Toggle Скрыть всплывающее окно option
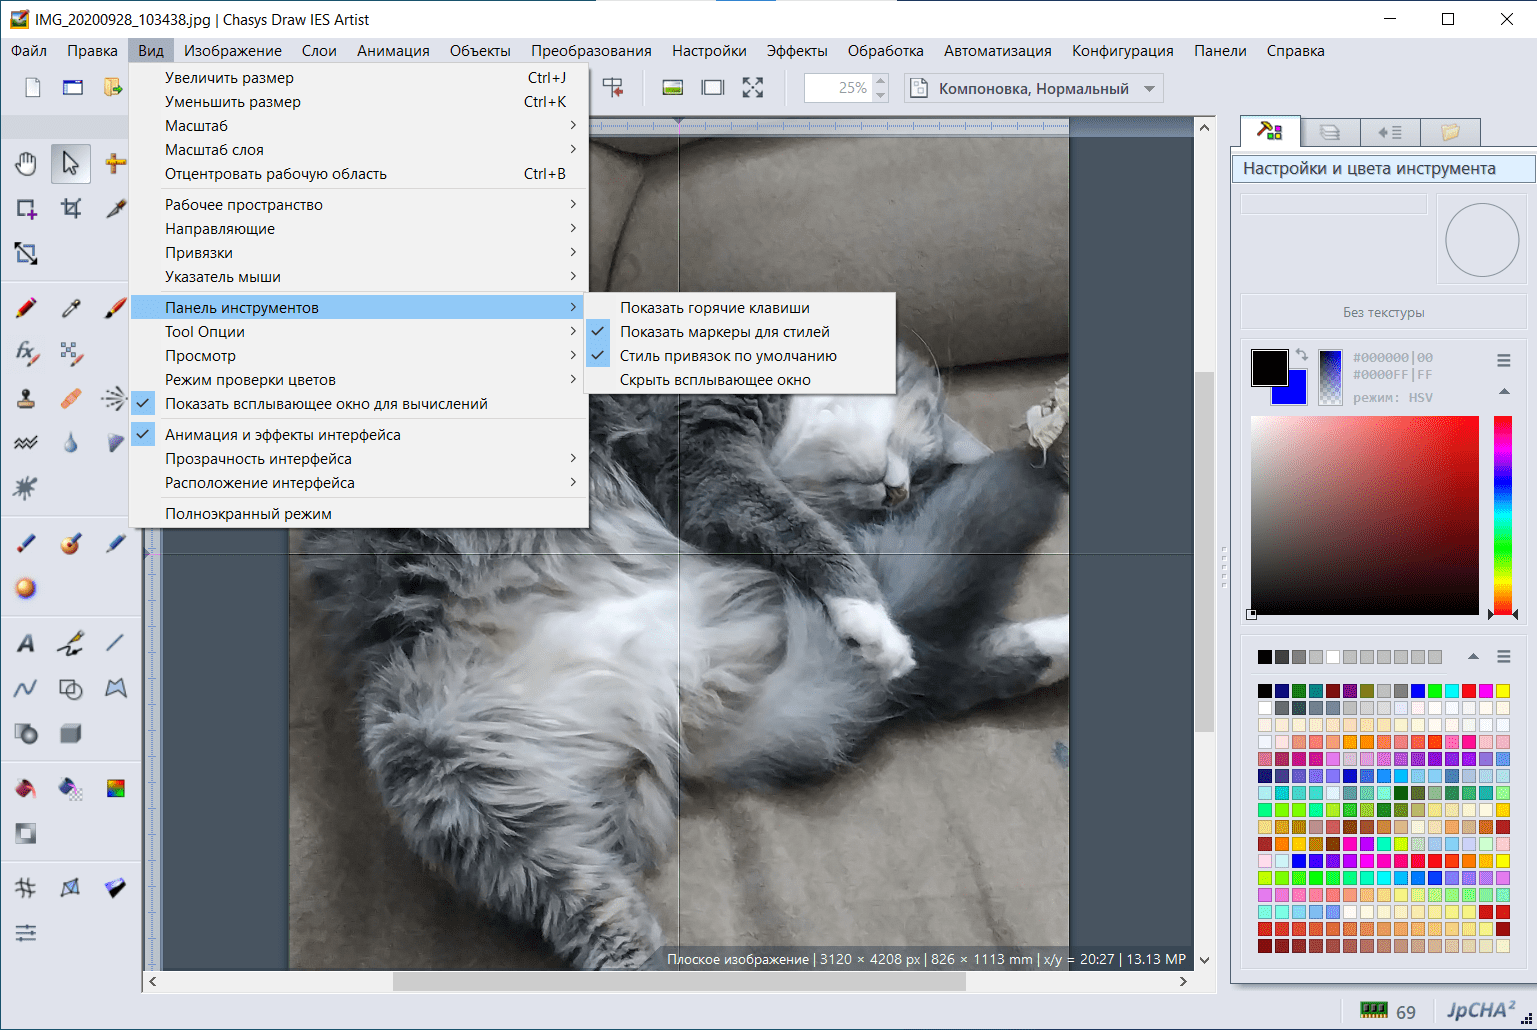 [x=740, y=380]
